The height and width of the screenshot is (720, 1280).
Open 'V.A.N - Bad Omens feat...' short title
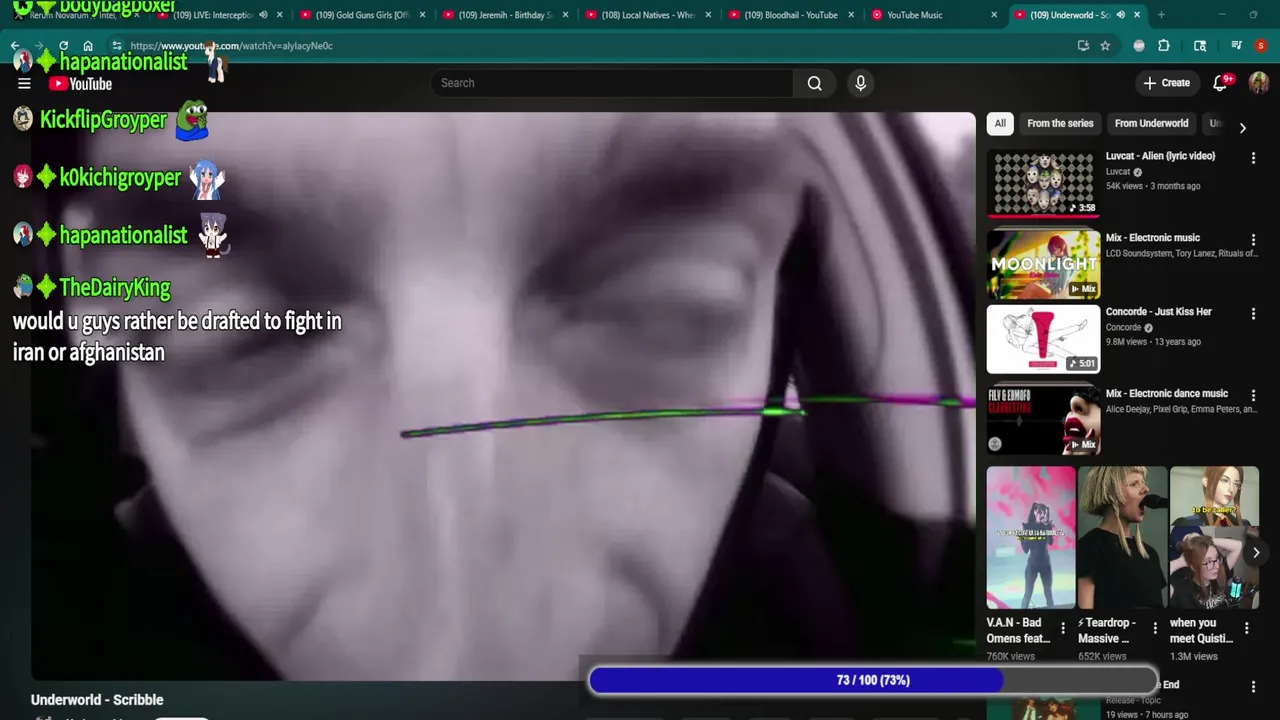click(x=1018, y=630)
